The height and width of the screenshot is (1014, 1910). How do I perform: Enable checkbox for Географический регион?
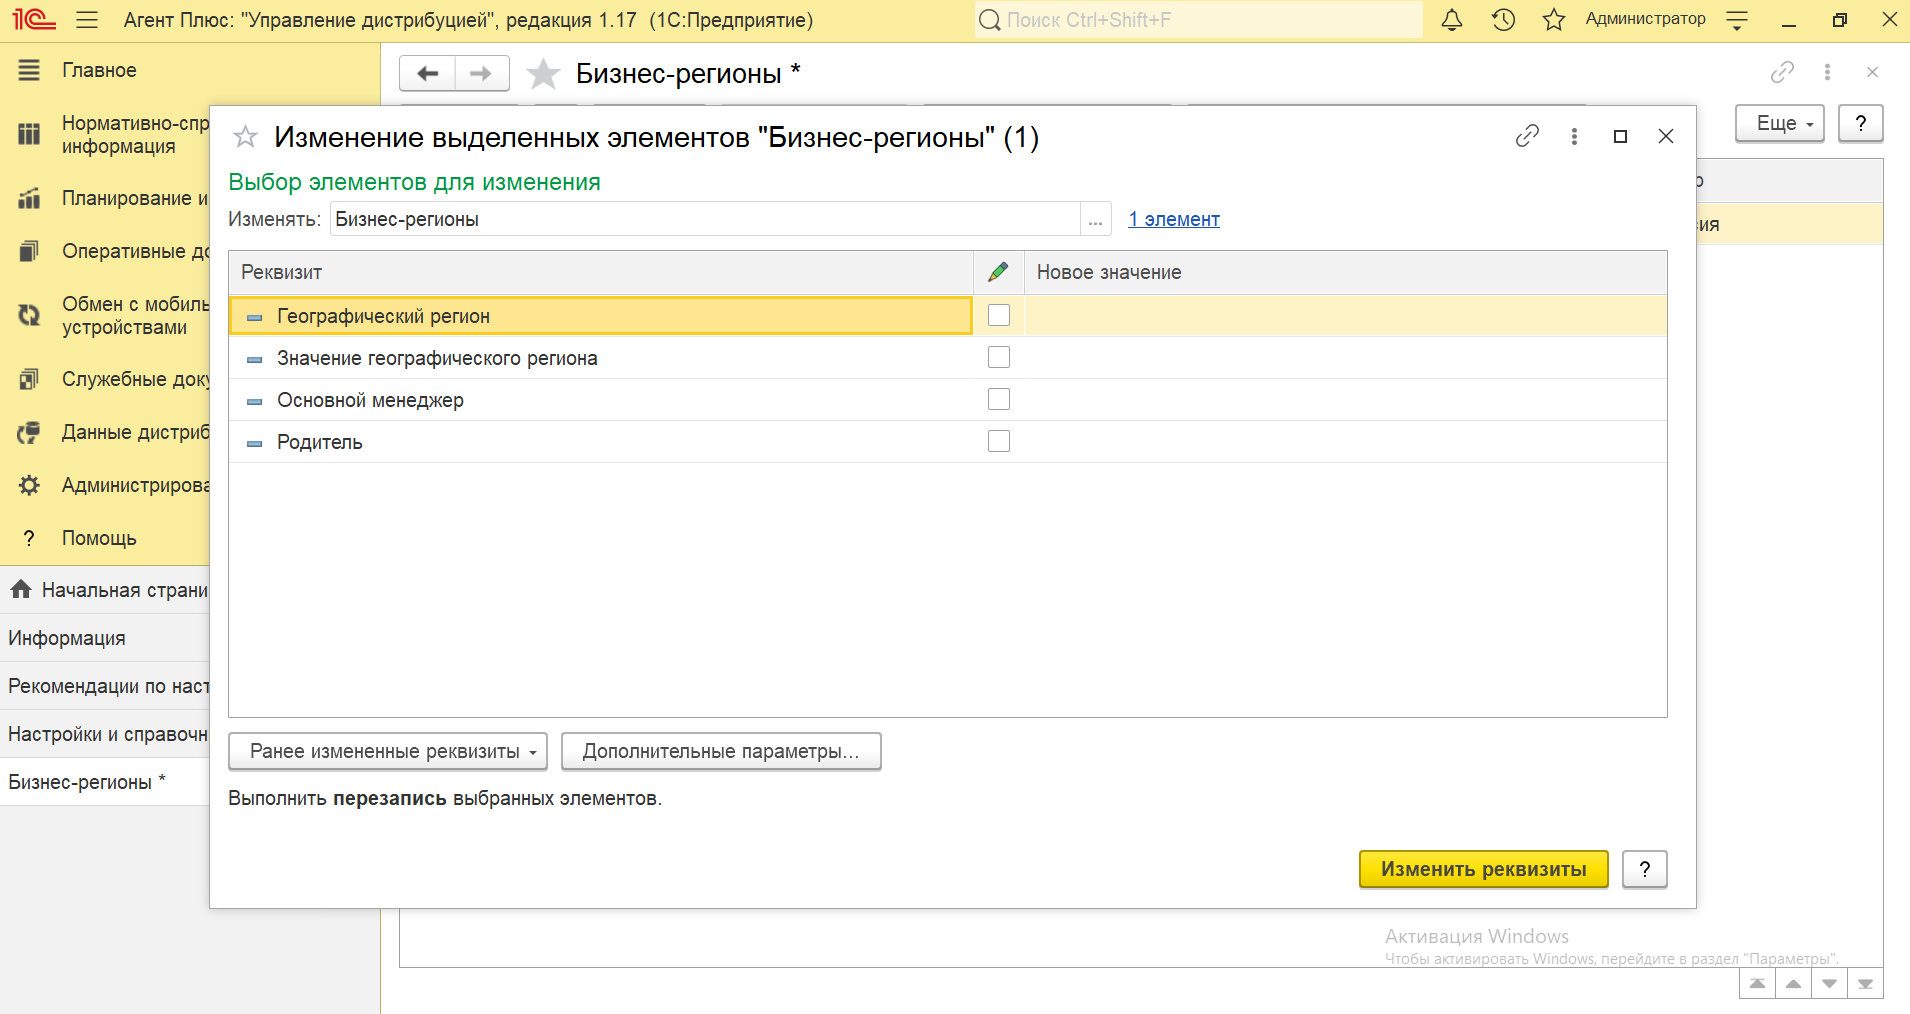click(998, 315)
